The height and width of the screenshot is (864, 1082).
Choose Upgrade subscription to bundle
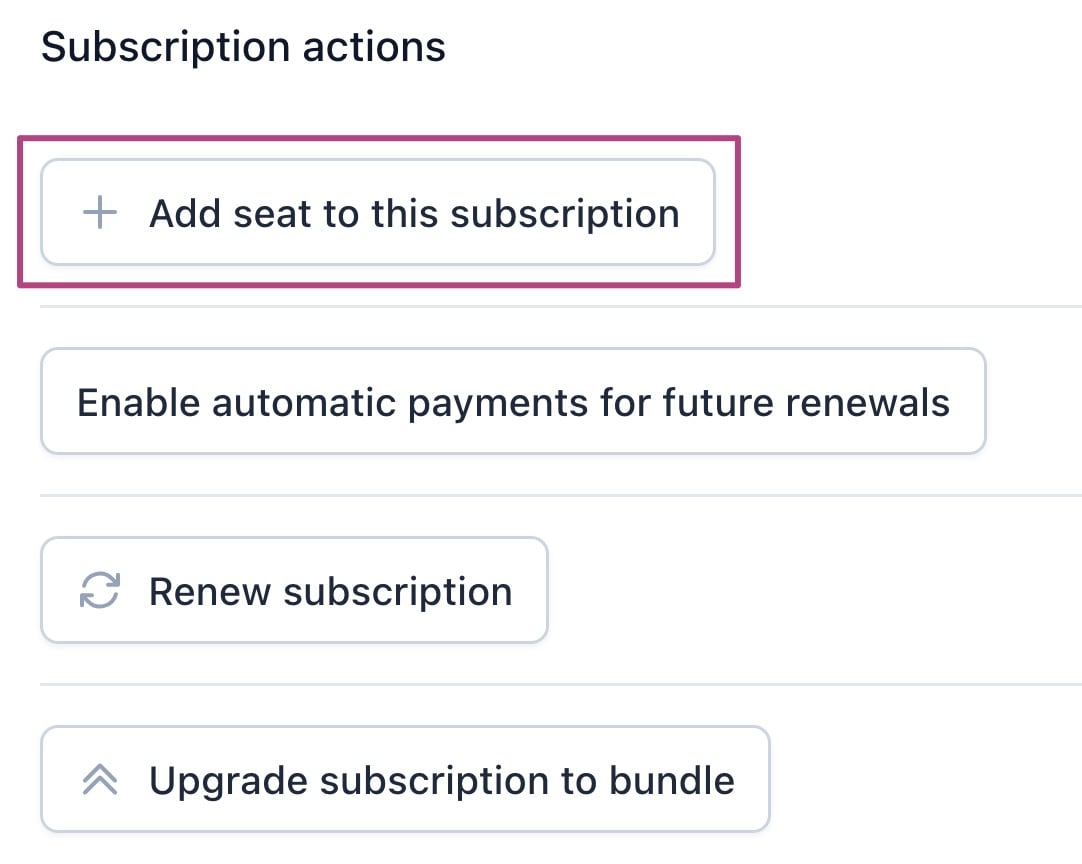pos(405,780)
